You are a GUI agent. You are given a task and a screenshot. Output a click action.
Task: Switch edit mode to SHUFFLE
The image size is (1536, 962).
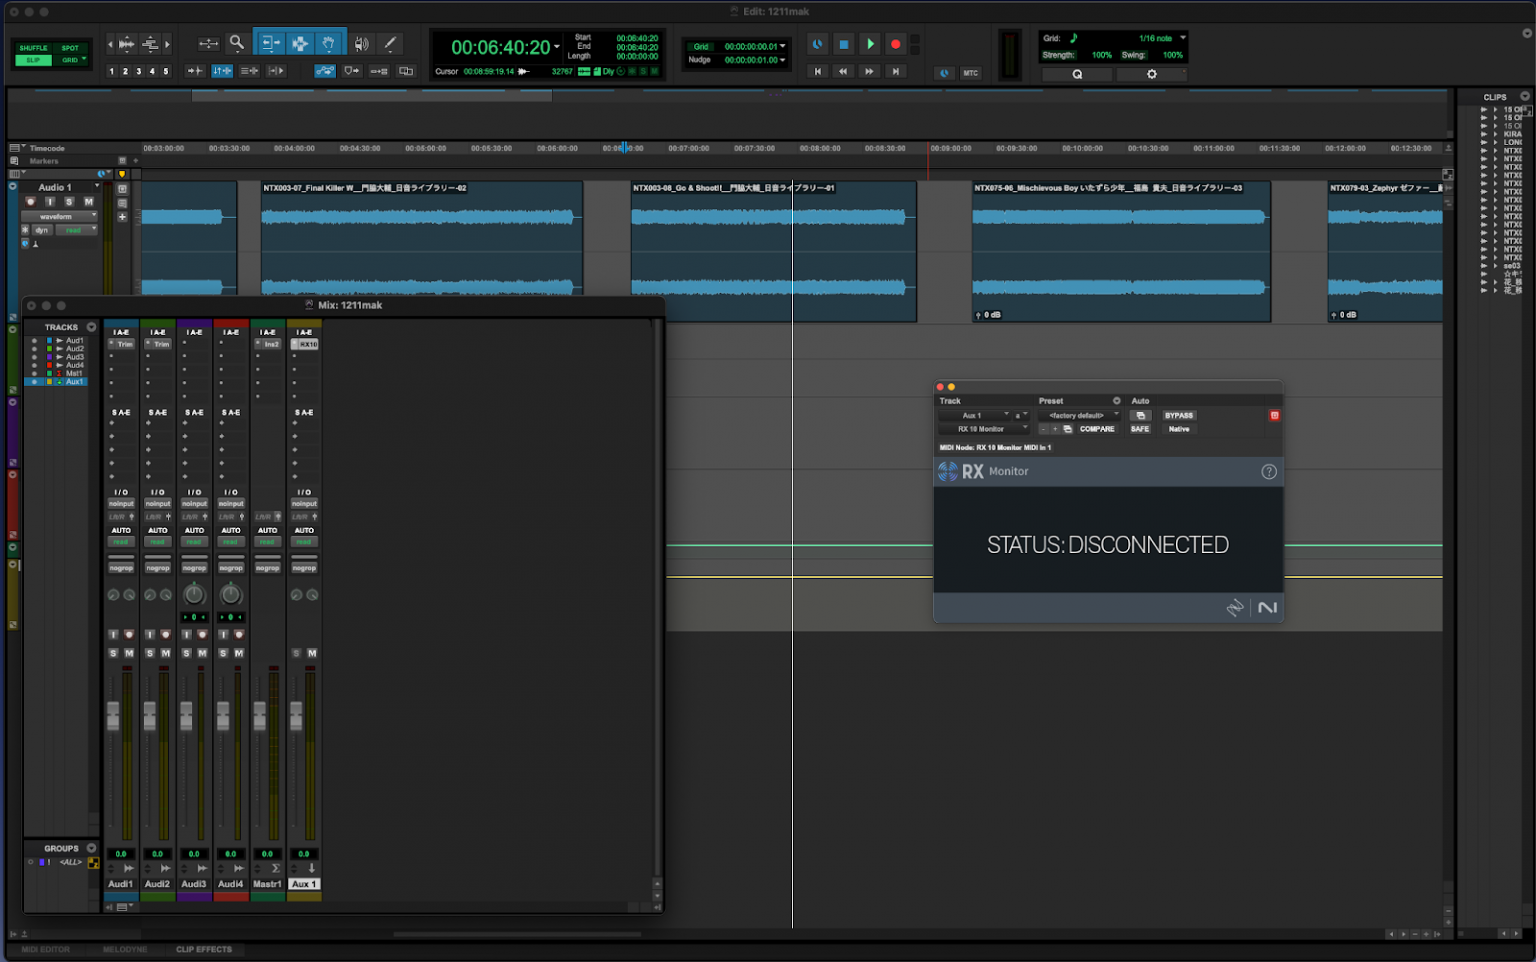(32, 47)
